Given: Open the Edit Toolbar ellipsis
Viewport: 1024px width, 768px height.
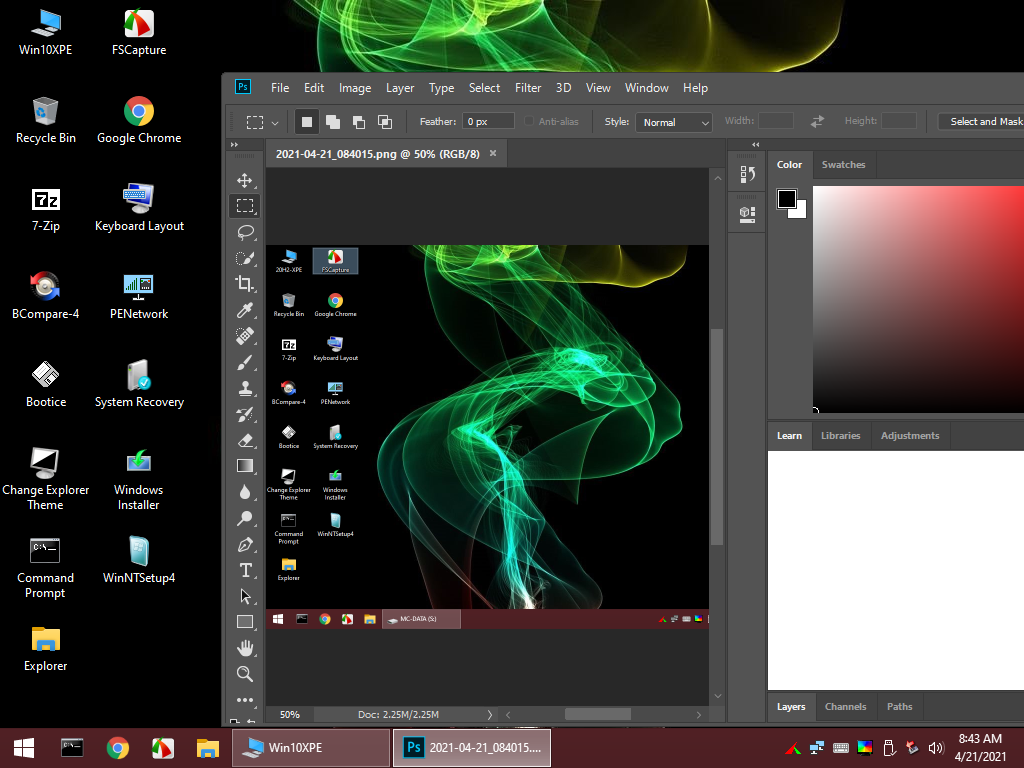Looking at the screenshot, I should tap(245, 700).
